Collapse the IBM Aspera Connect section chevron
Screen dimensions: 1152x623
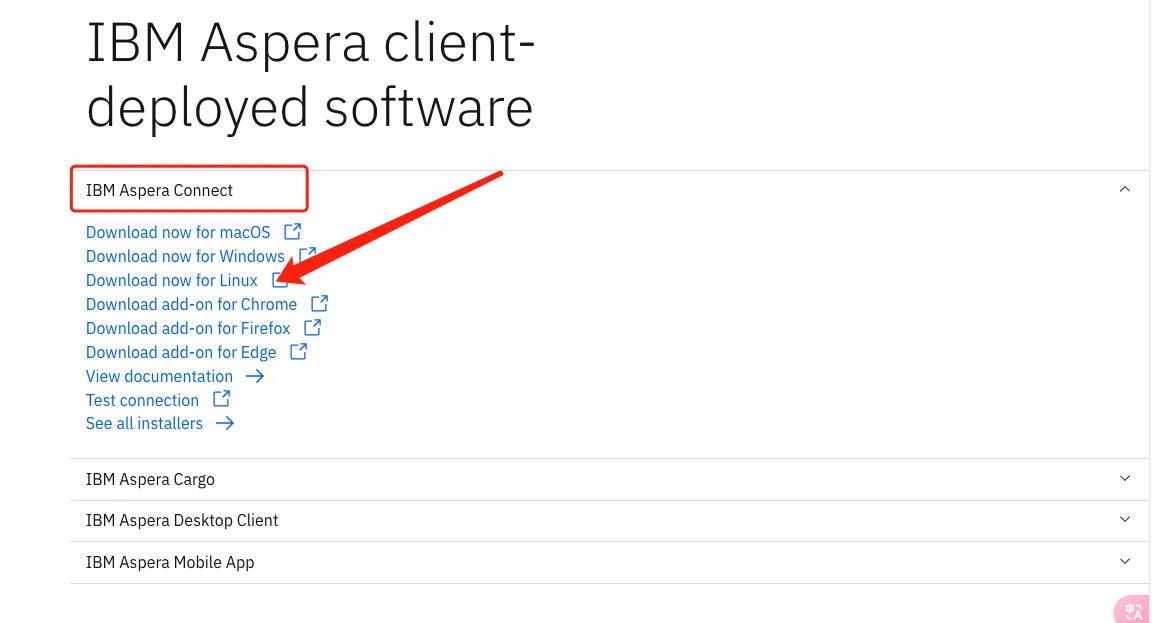click(x=1125, y=190)
